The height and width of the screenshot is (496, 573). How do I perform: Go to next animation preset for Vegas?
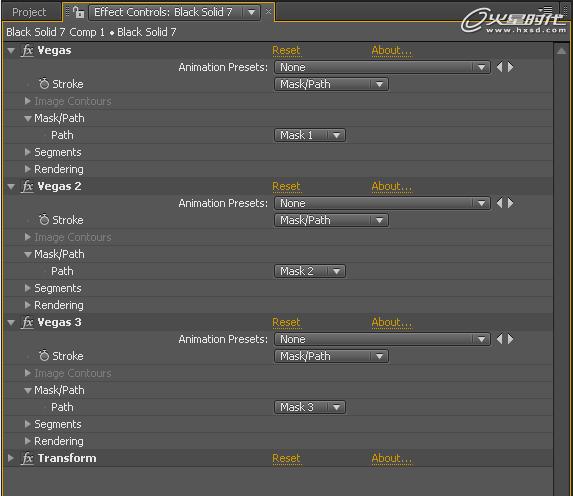[511, 67]
